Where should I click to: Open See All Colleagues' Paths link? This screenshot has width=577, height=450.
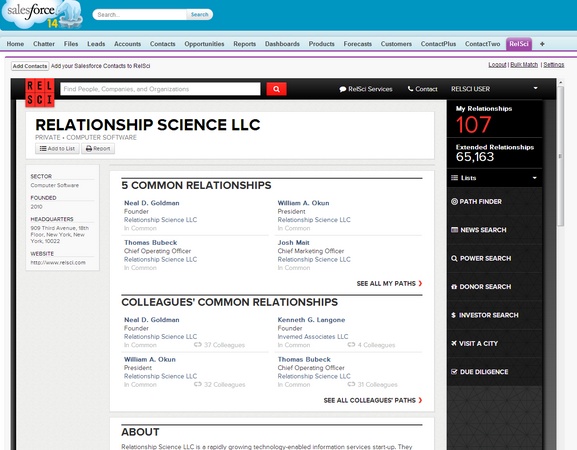pyautogui.click(x=369, y=400)
